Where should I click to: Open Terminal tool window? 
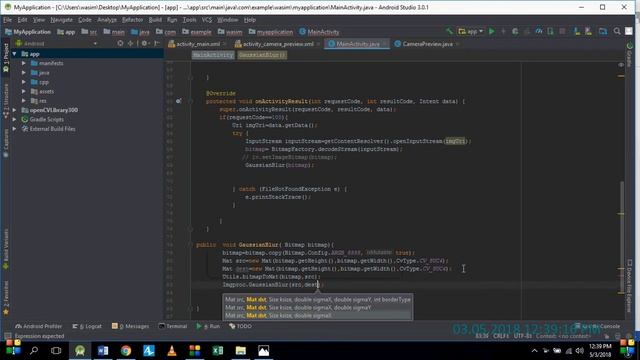point(173,326)
